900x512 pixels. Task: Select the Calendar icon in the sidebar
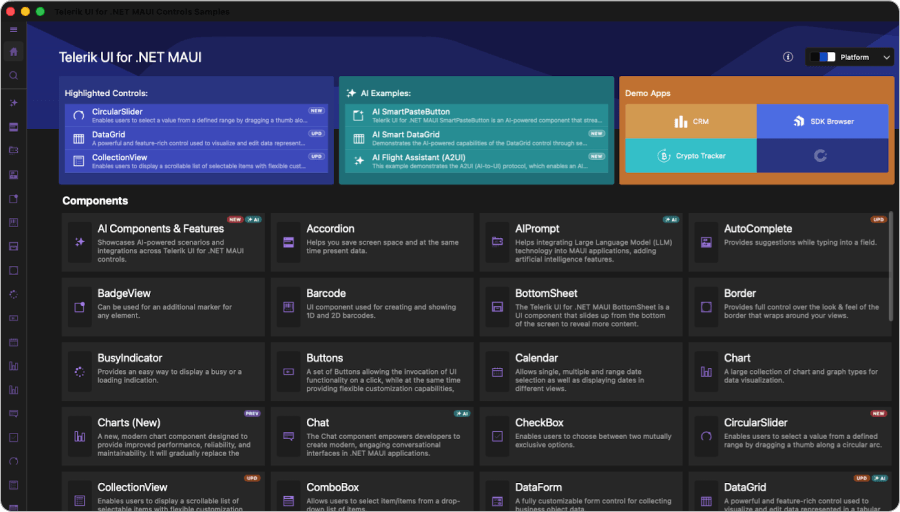(14, 342)
